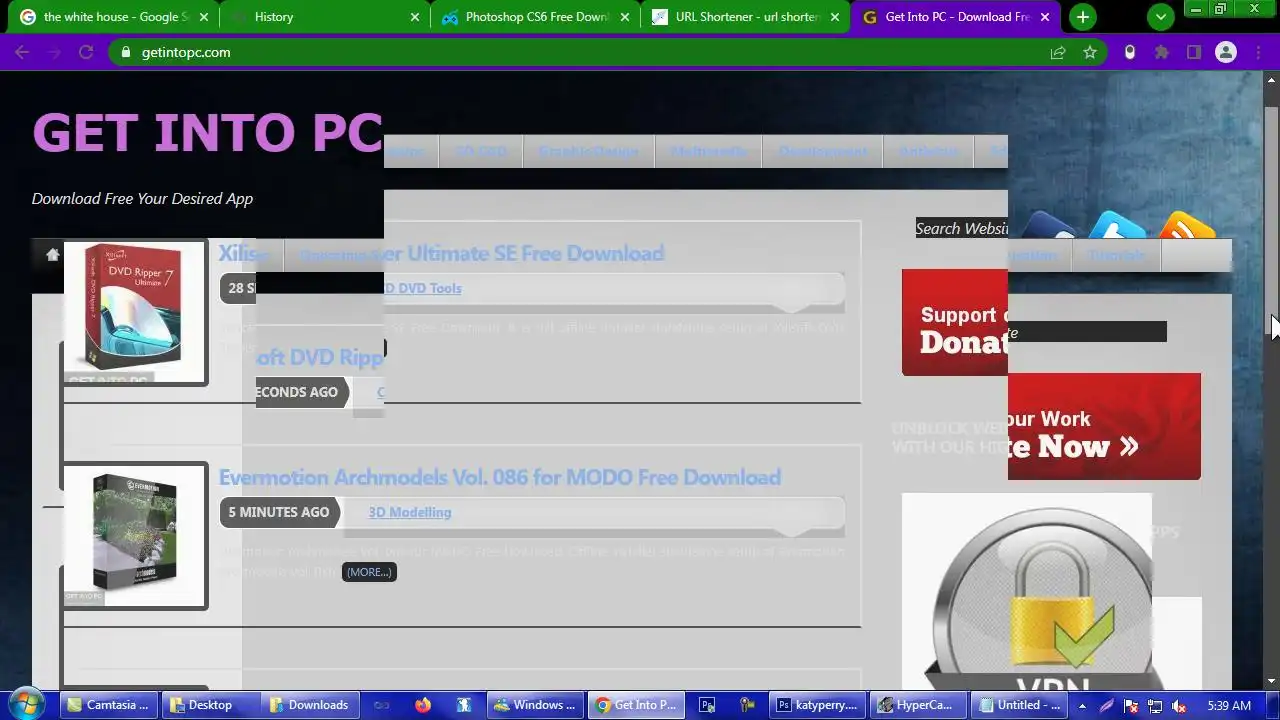This screenshot has height=720, width=1280.
Task: Open the VPN padlock advertisement
Action: (x=1026, y=591)
